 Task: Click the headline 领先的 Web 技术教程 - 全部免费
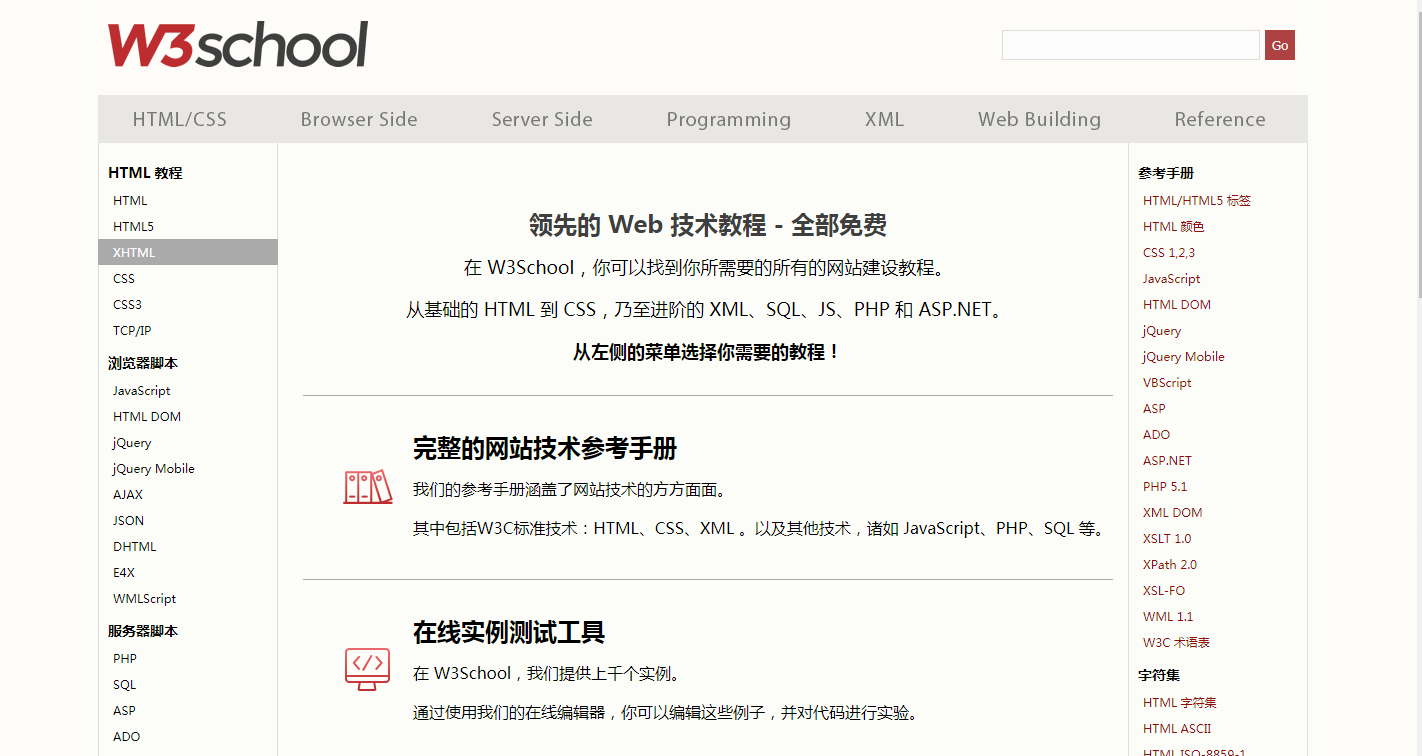tap(708, 225)
